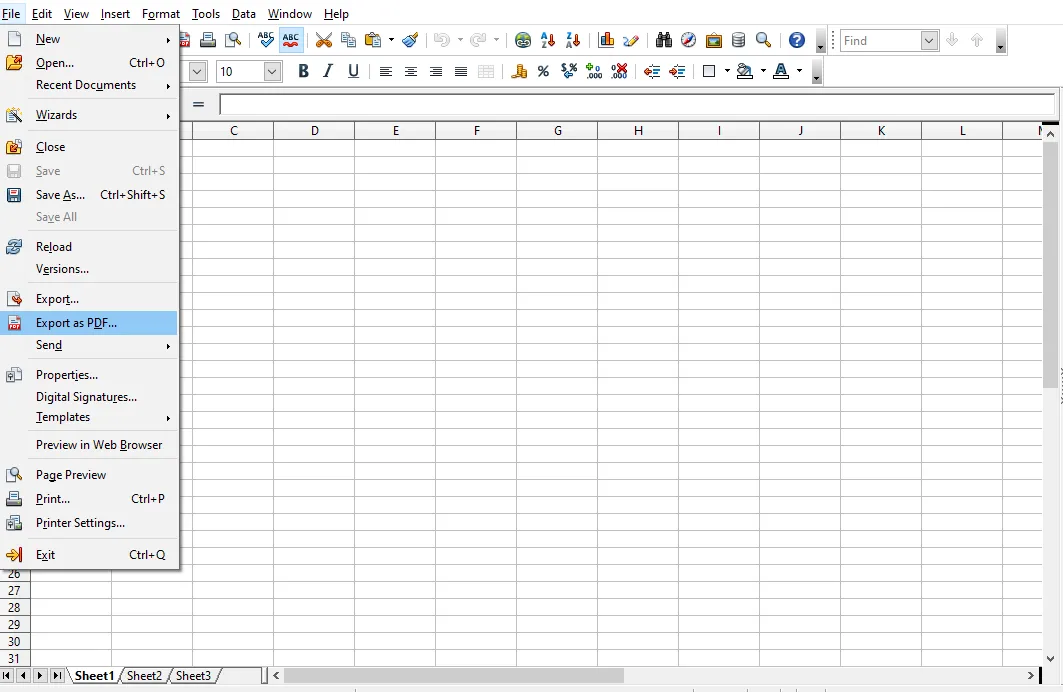Toggle AutoSpellcheck highlighting
The width and height of the screenshot is (1063, 692).
click(x=291, y=40)
